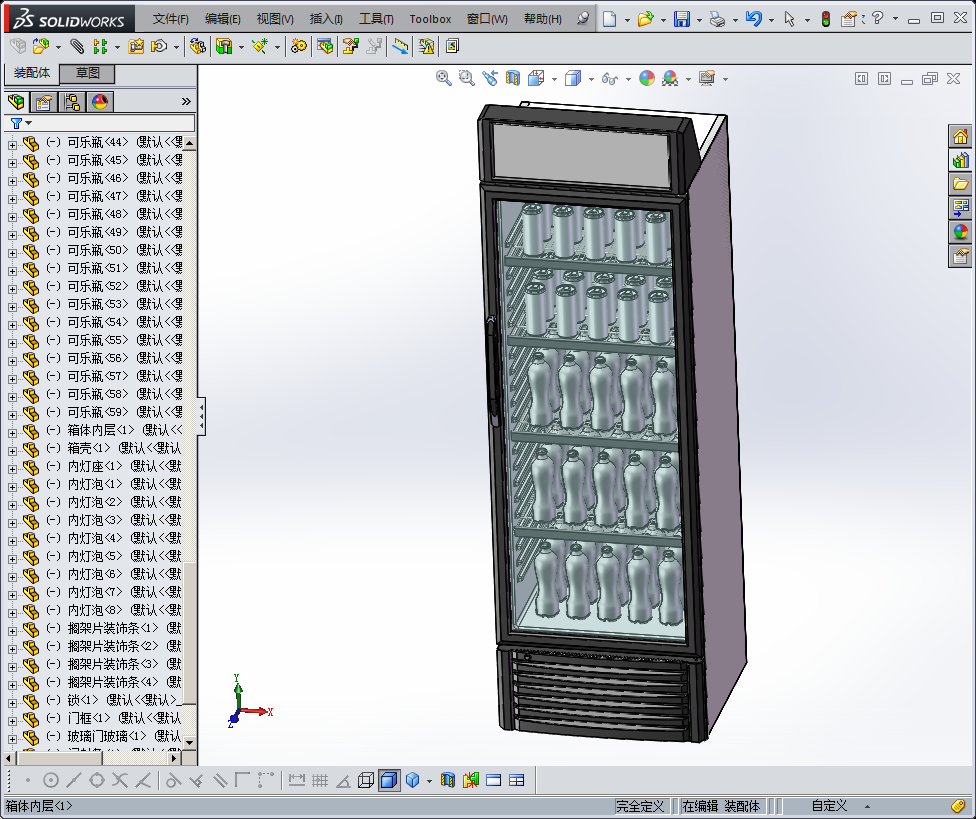Click the ConfigurationManager tab icon
The image size is (976, 819).
[72, 101]
